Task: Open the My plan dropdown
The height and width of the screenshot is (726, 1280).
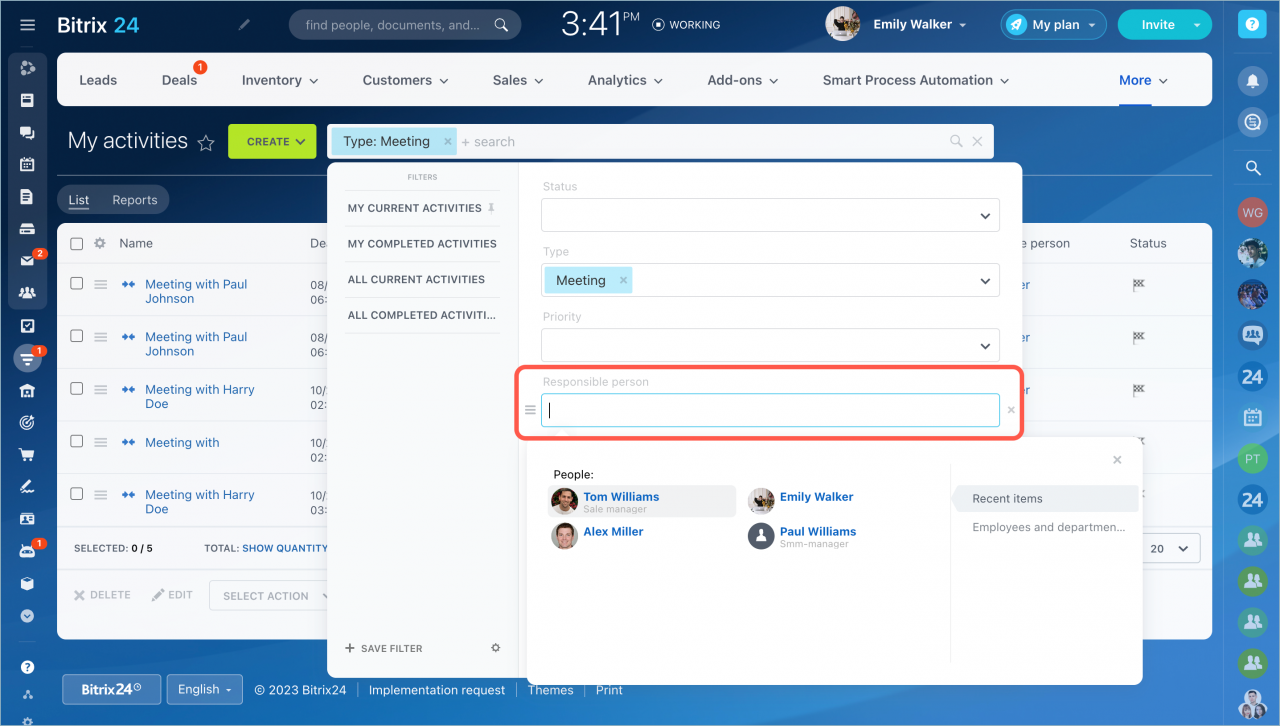Action: tap(1053, 25)
